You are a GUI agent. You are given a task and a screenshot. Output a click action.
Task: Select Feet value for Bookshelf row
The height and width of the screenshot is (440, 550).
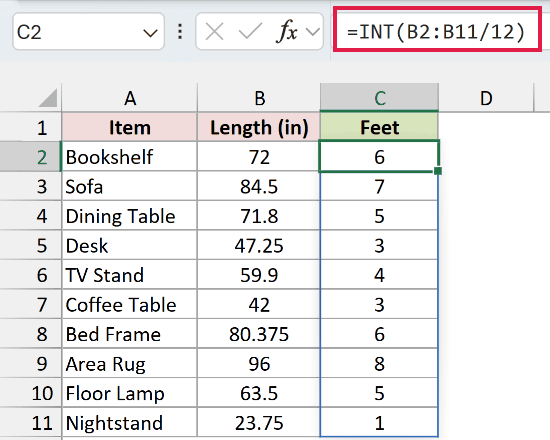(379, 156)
